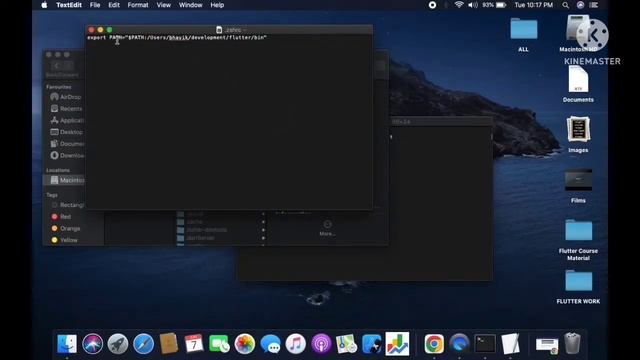
Task: Open the TextEdit application menu
Action: pos(69,5)
